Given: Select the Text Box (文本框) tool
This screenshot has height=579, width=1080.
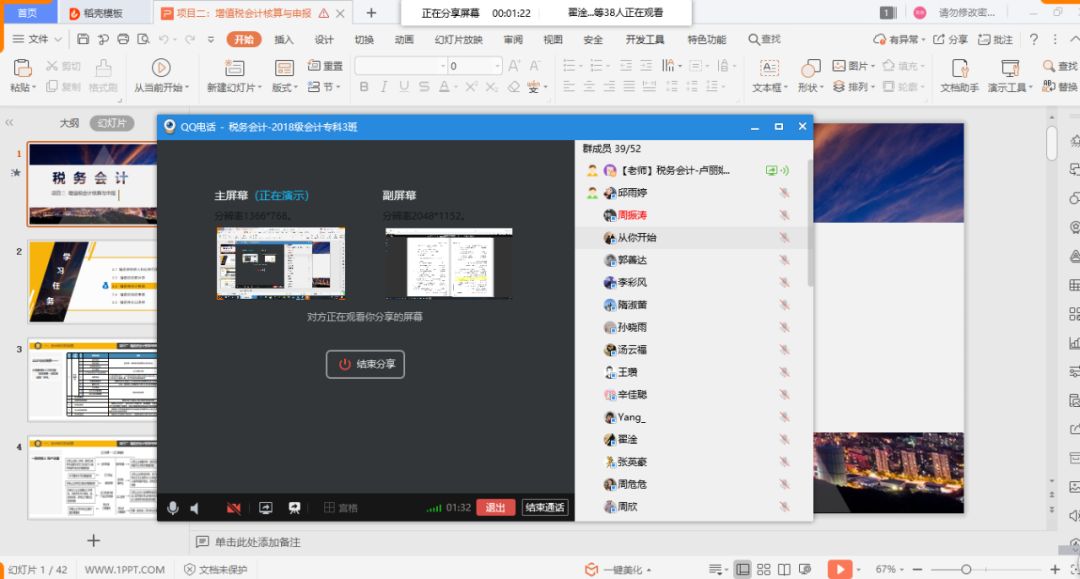Looking at the screenshot, I should [768, 75].
